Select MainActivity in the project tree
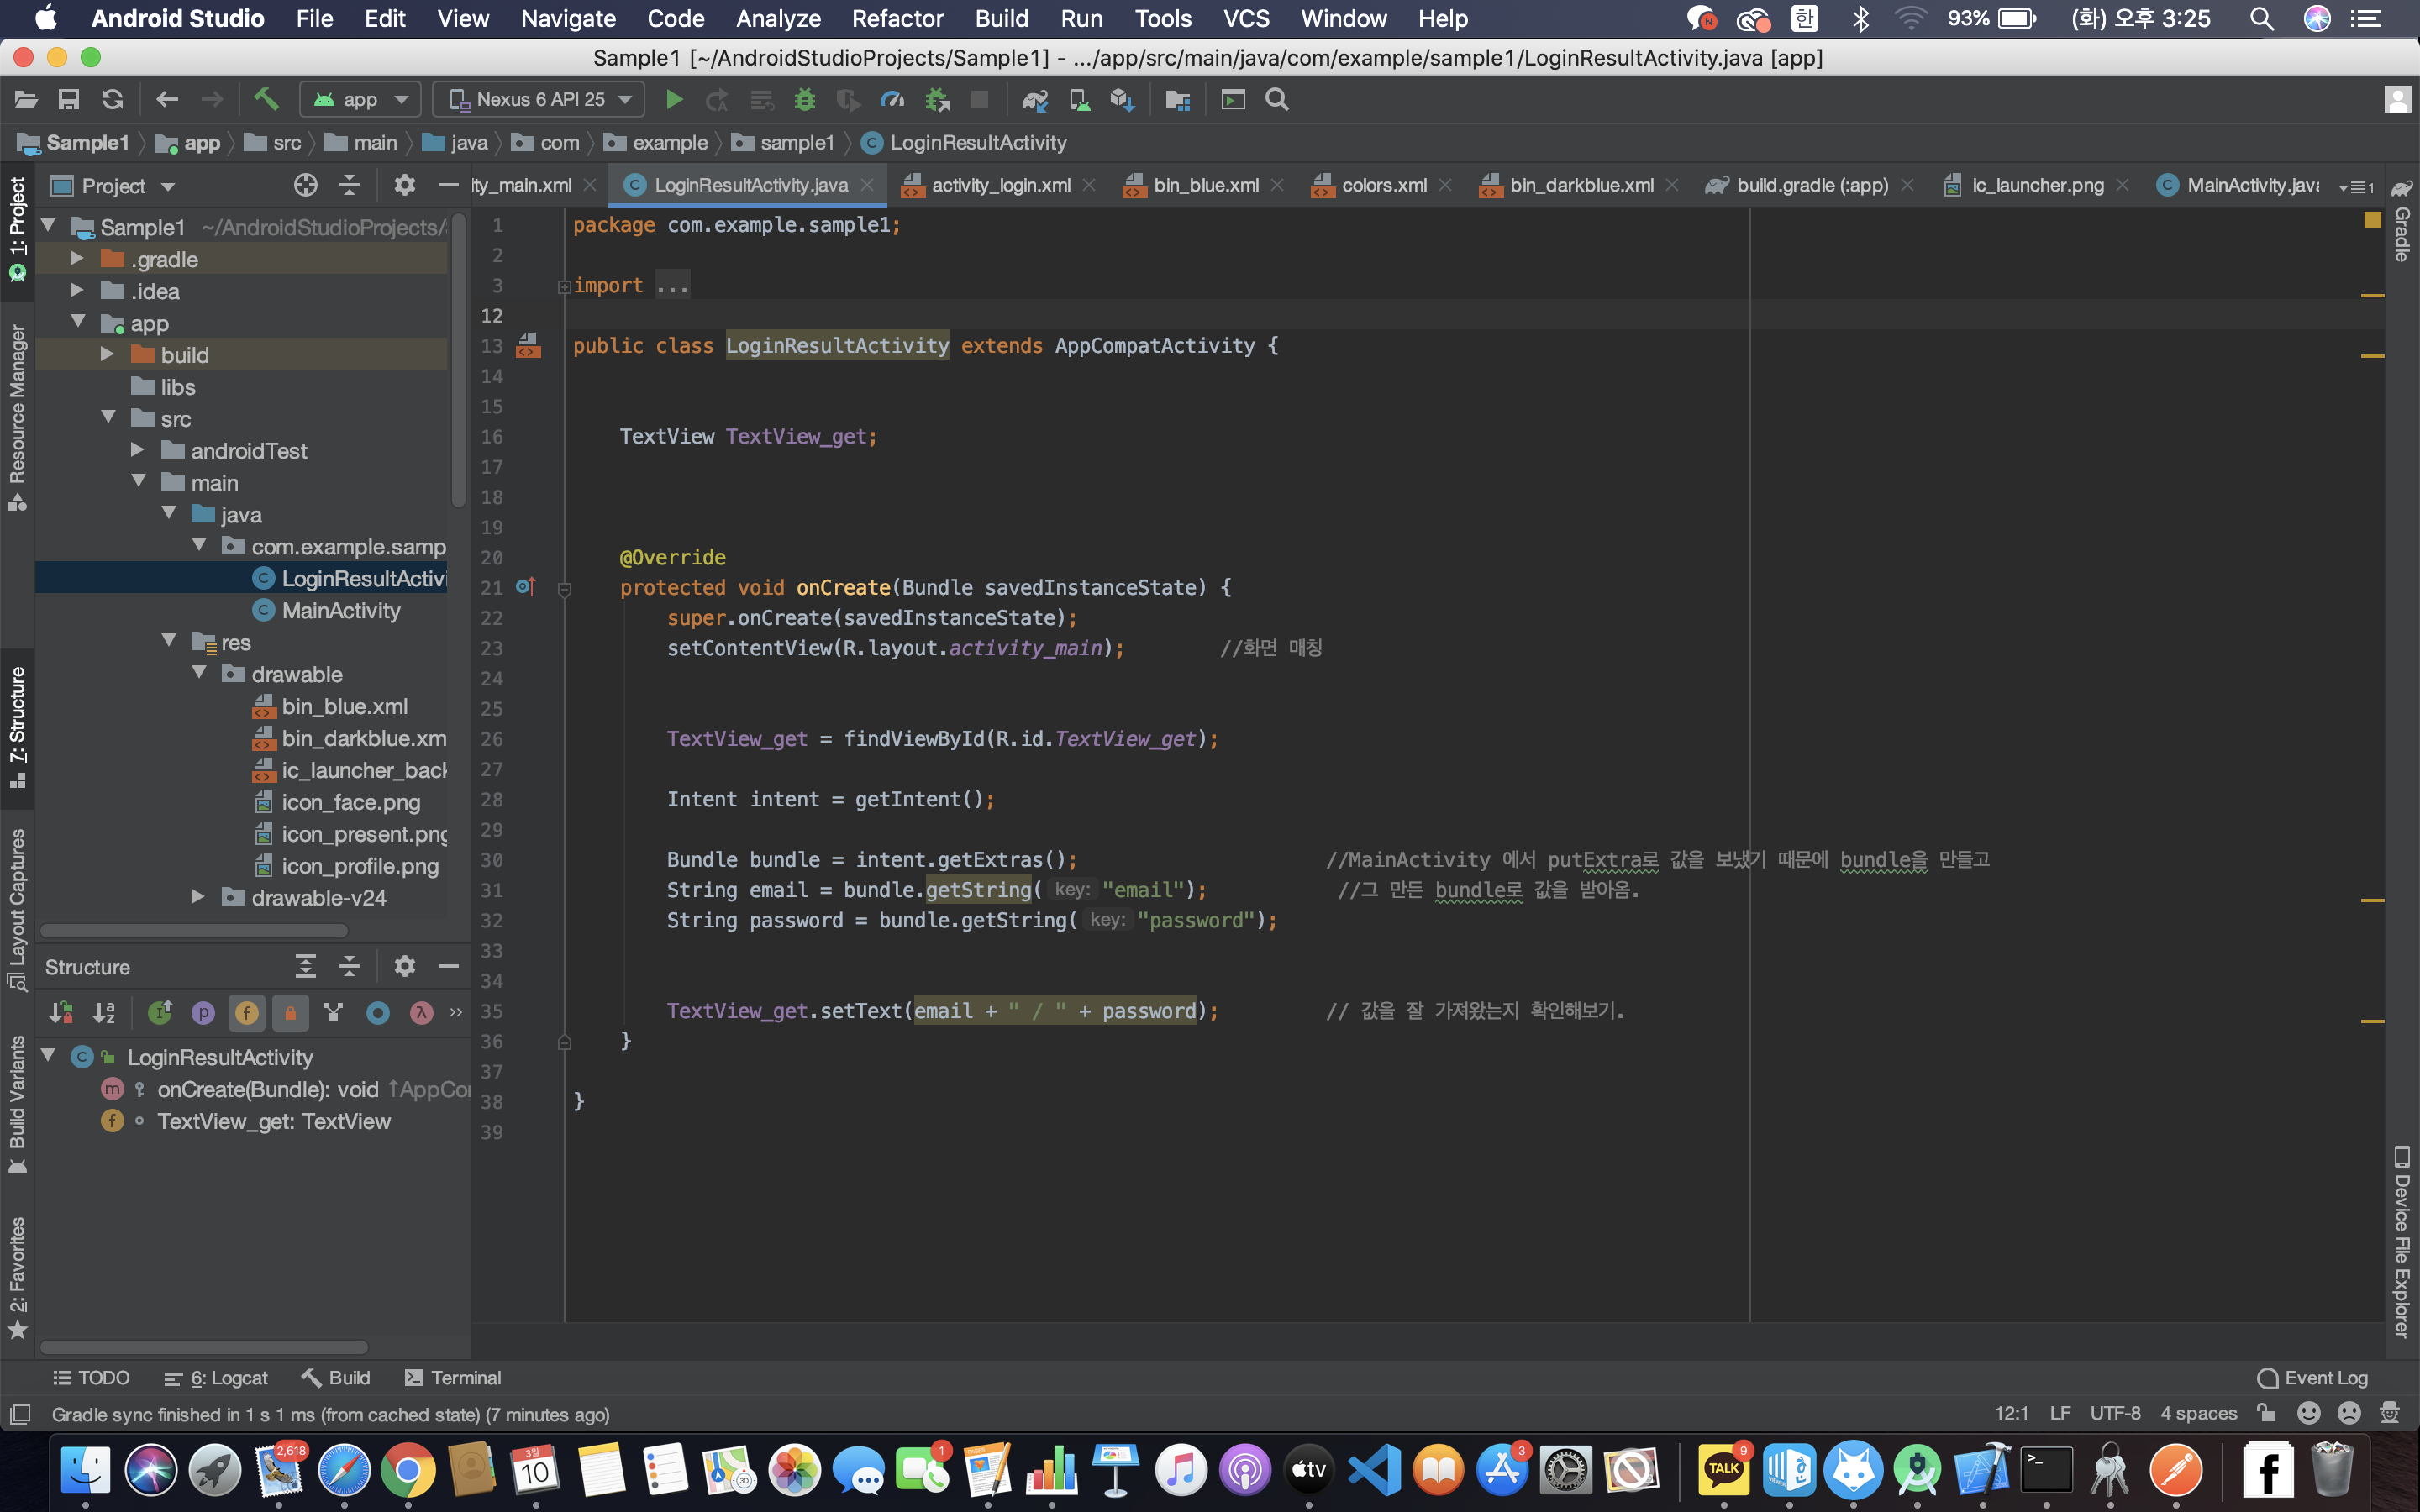Image resolution: width=2420 pixels, height=1512 pixels. (340, 610)
